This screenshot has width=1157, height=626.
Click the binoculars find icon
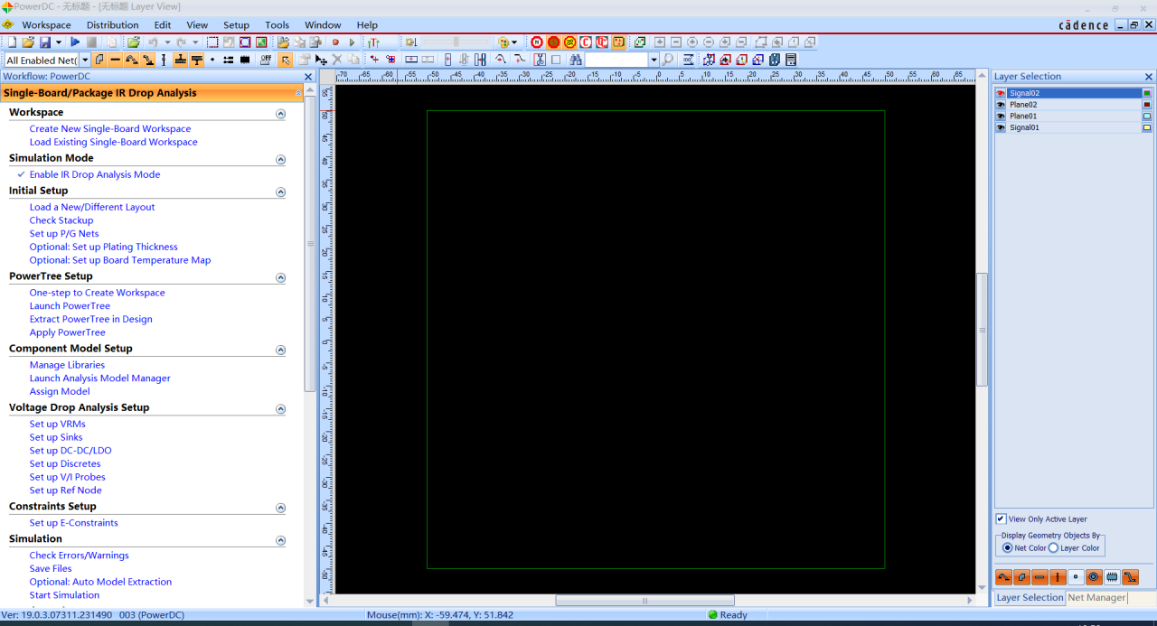point(576,60)
